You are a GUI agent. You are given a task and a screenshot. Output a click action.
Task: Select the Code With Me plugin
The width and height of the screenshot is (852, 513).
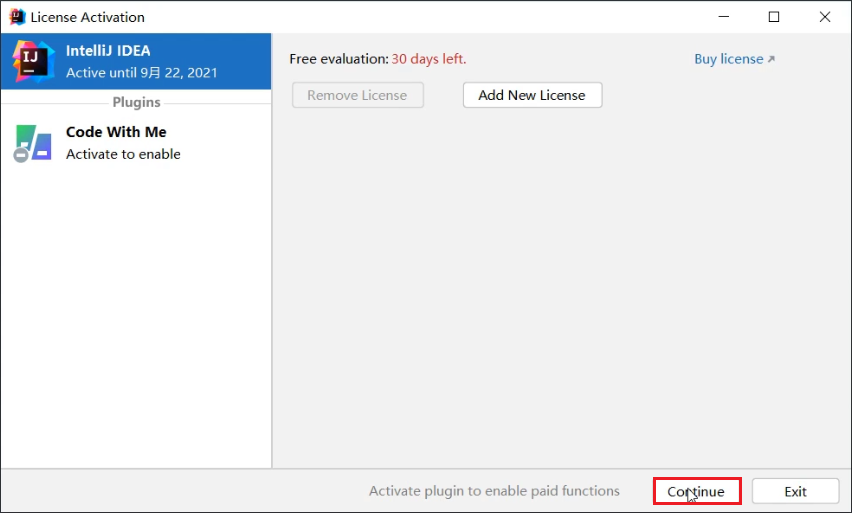click(136, 143)
